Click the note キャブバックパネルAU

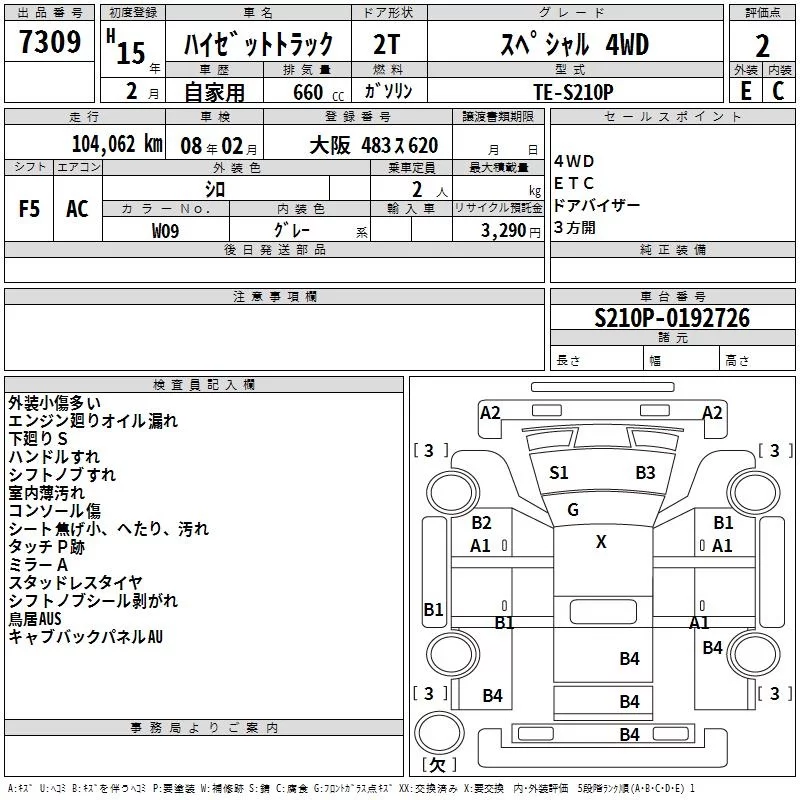[x=85, y=637]
